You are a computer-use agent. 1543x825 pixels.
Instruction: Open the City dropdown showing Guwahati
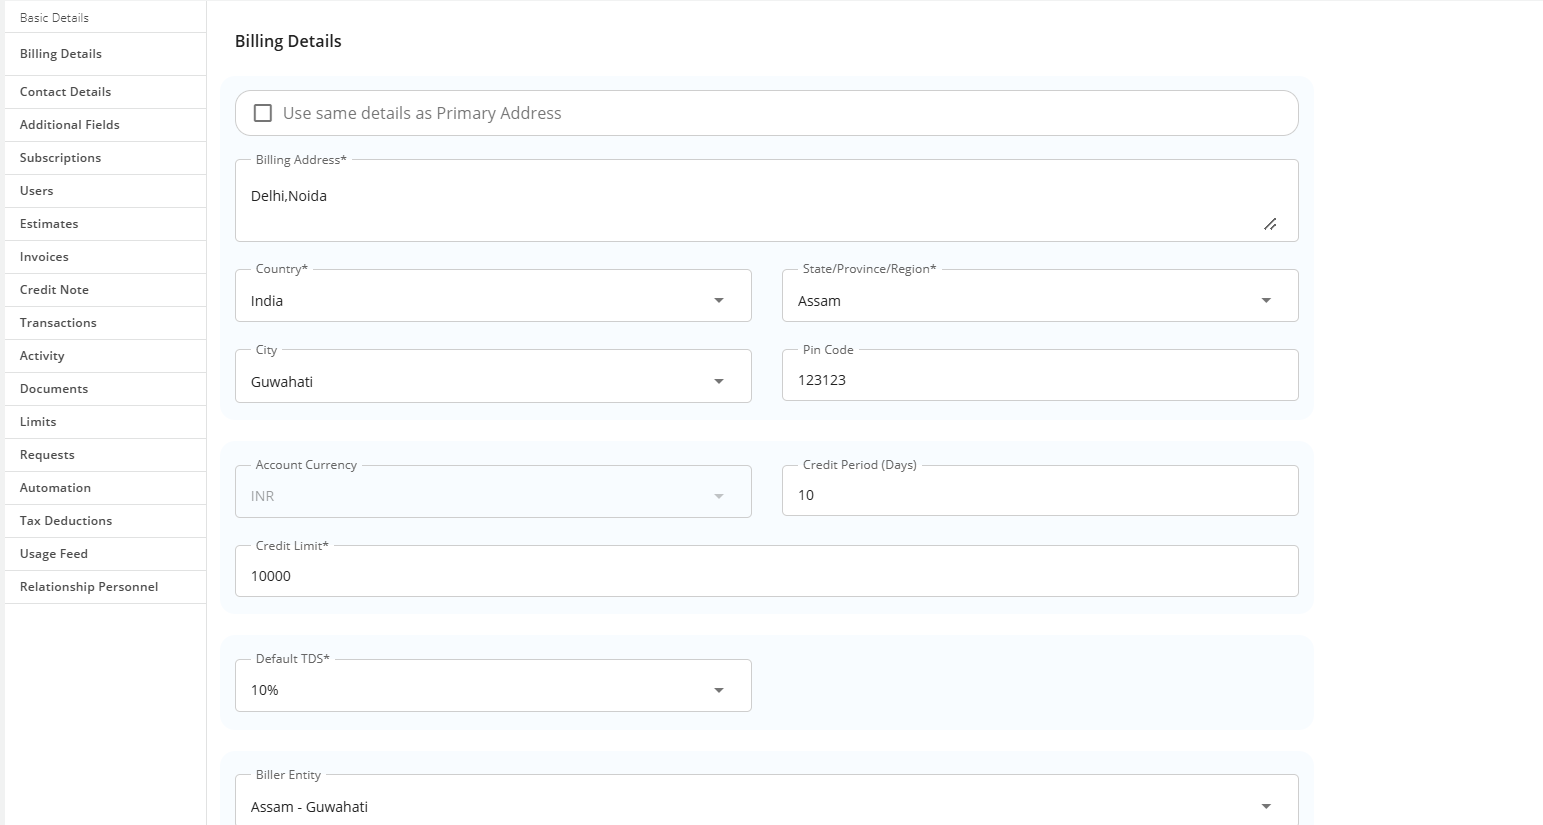click(492, 381)
